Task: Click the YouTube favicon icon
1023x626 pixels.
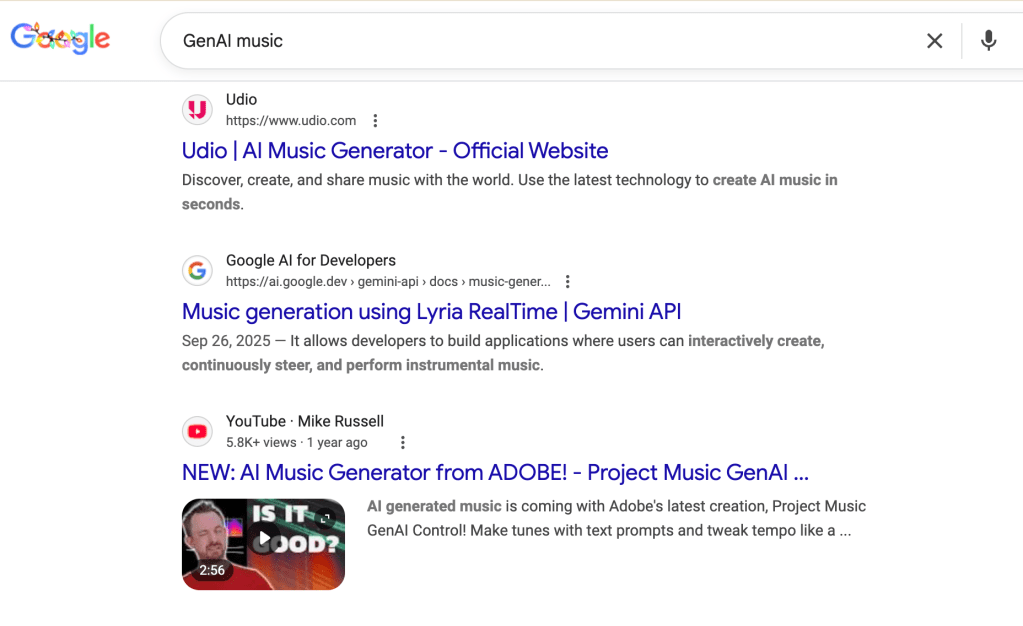Action: click(198, 432)
